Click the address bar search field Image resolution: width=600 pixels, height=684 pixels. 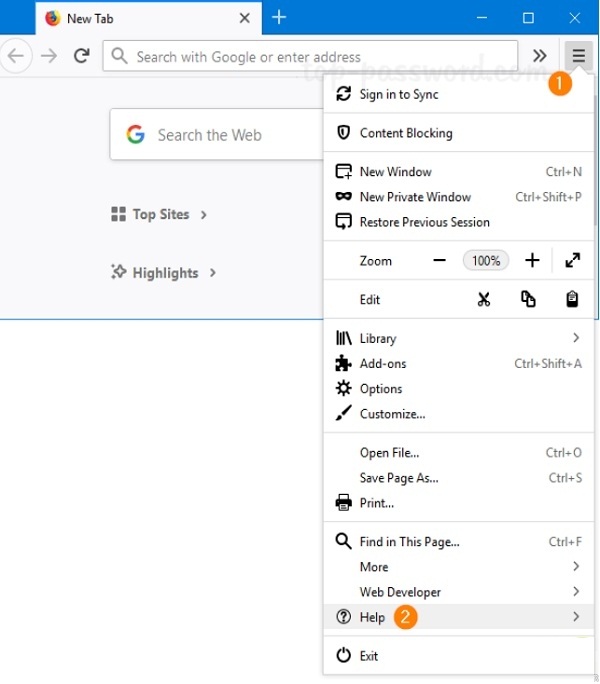(310, 57)
